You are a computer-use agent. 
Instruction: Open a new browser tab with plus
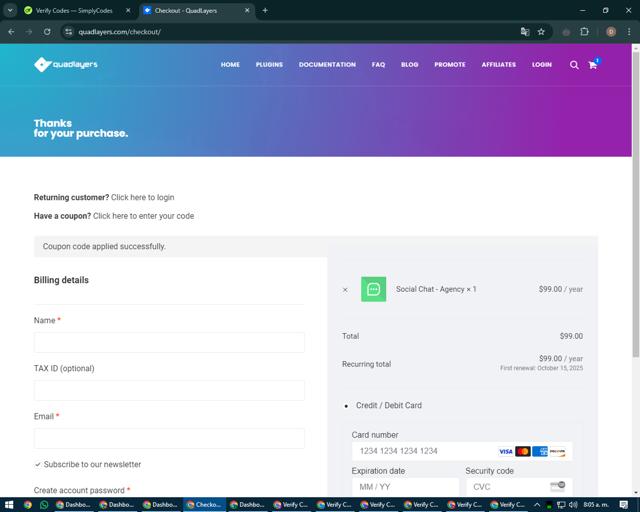[265, 11]
